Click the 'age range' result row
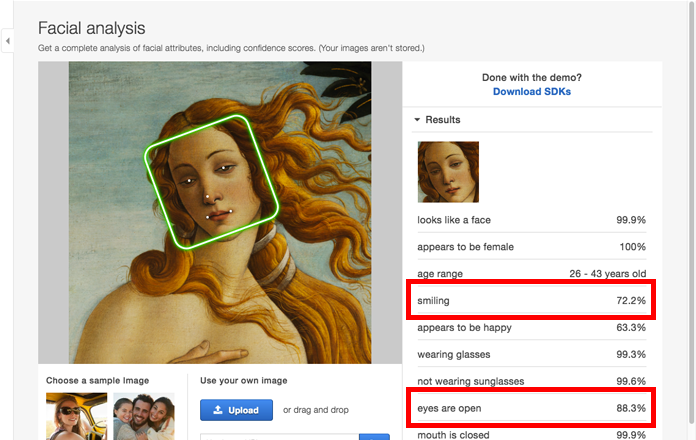The height and width of the screenshot is (440, 696). [531, 274]
